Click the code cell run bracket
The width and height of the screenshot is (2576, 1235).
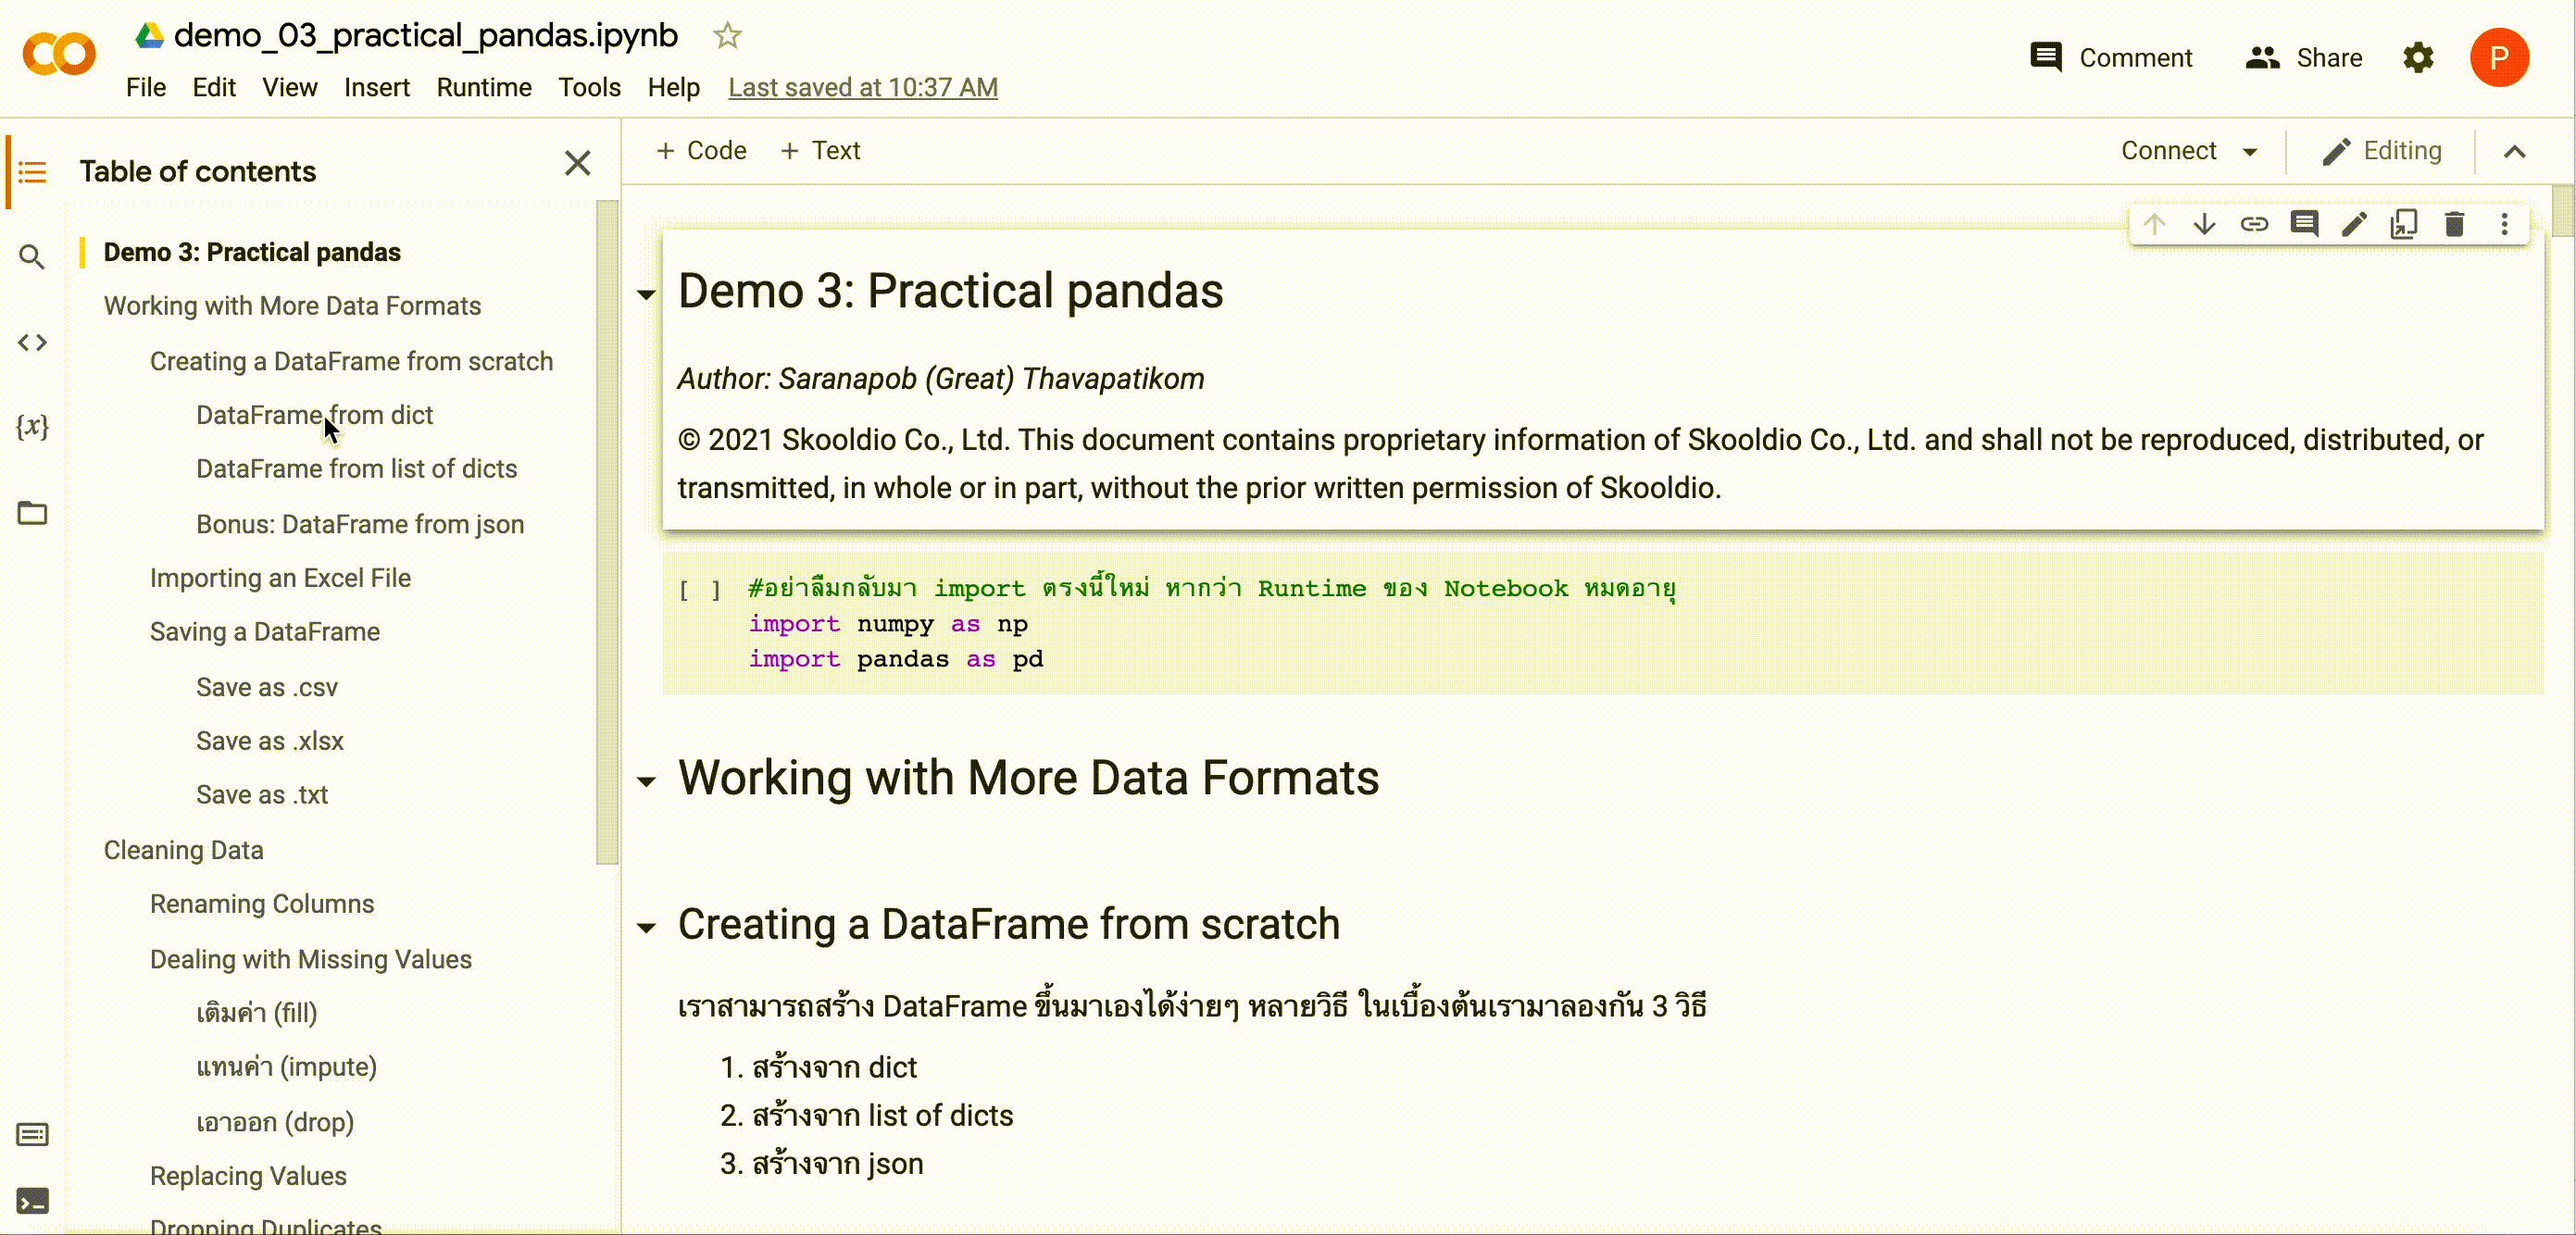pos(700,590)
